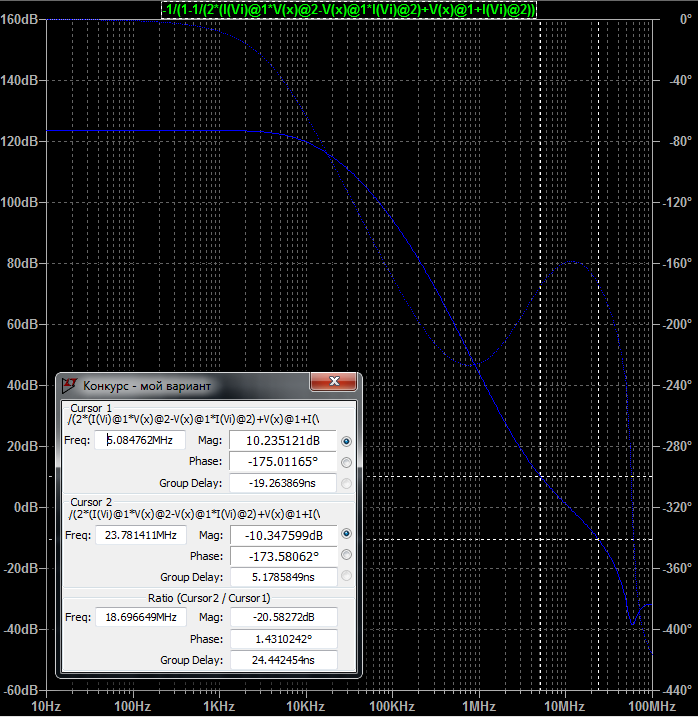Click the 1KHz frequency axis label
This screenshot has height=717, width=698.
(219, 706)
